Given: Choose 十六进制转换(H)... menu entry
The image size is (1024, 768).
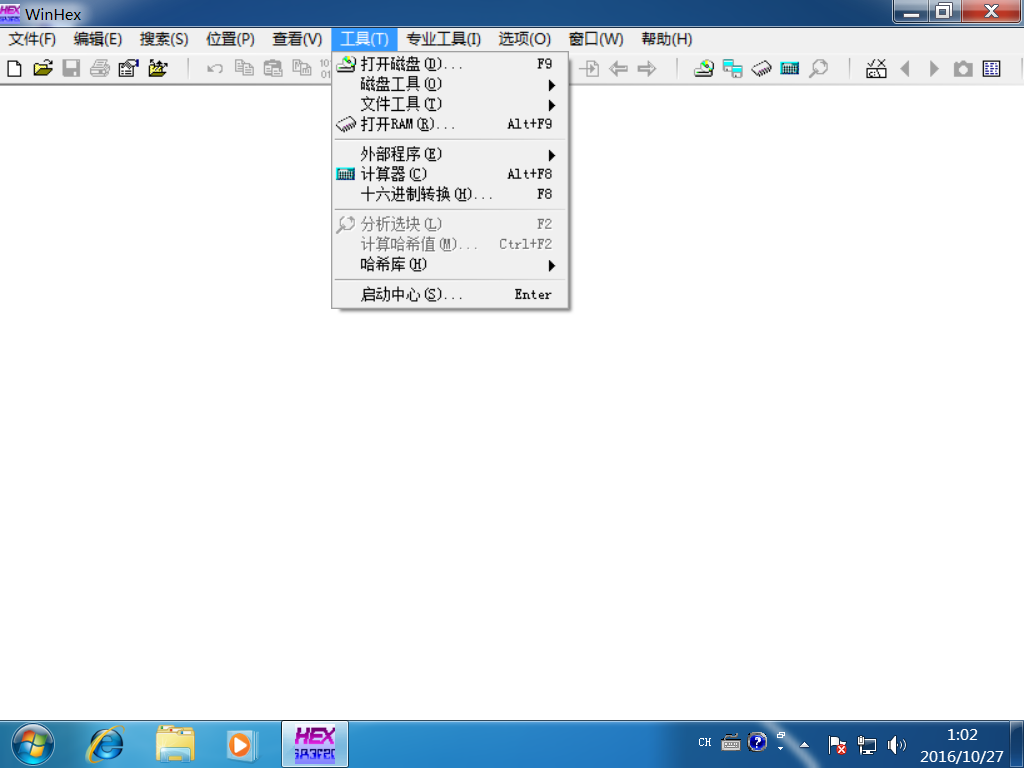Looking at the screenshot, I should click(x=450, y=195).
